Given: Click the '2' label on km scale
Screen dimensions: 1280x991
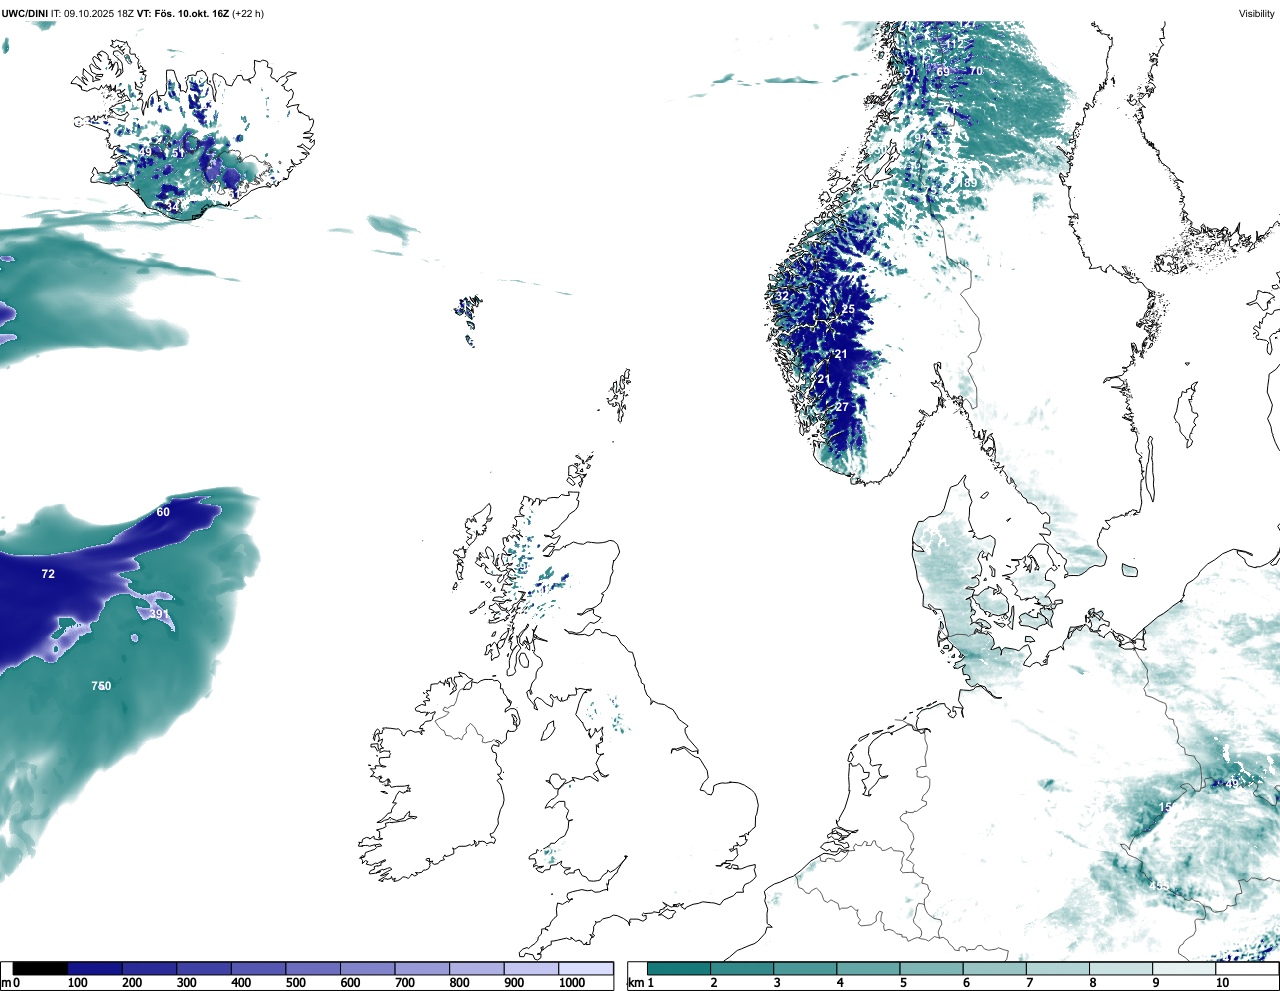Looking at the screenshot, I should click(713, 983).
